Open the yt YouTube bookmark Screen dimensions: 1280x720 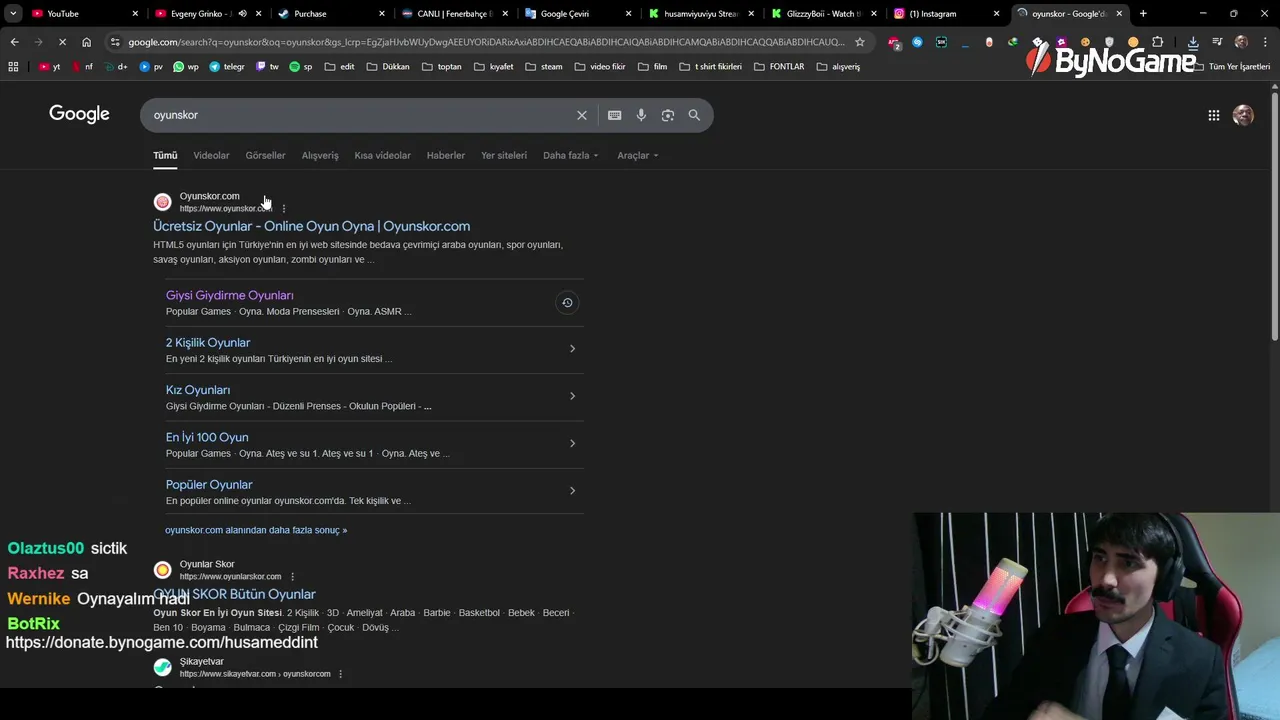pyautogui.click(x=50, y=67)
